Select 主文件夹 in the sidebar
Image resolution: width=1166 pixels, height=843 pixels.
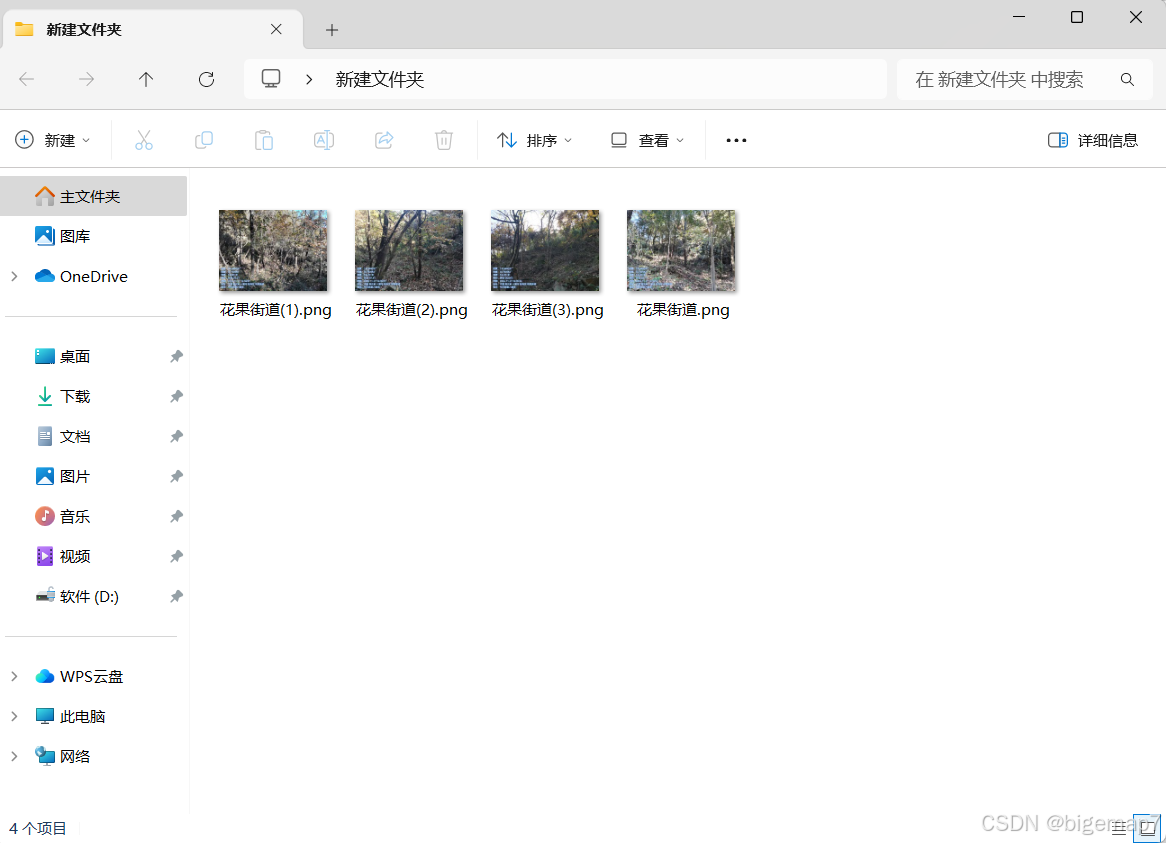(x=94, y=196)
